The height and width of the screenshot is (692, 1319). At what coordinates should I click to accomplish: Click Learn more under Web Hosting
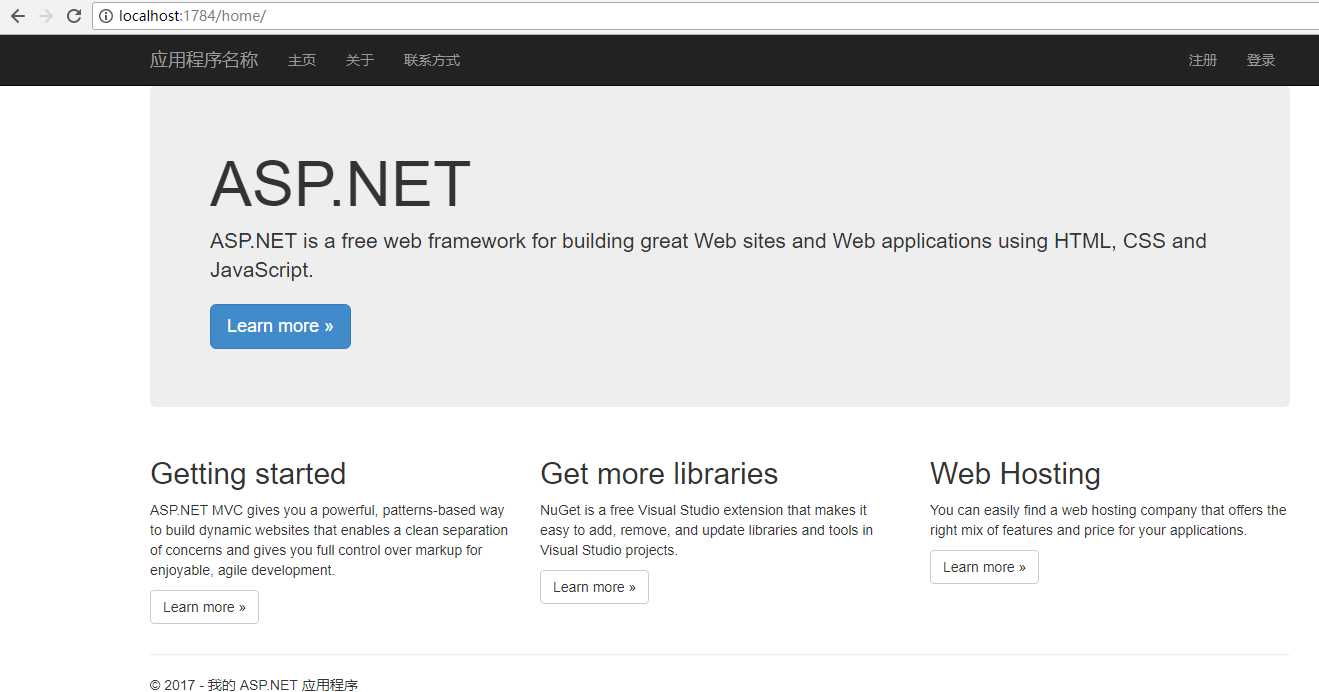[984, 567]
